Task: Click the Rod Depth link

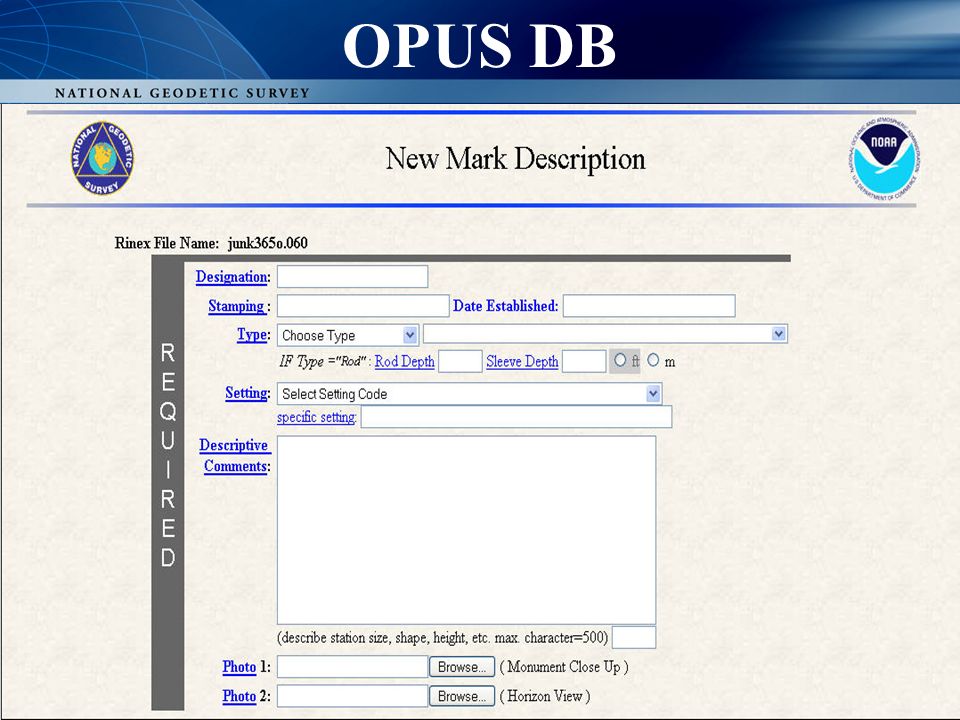Action: 405,361
